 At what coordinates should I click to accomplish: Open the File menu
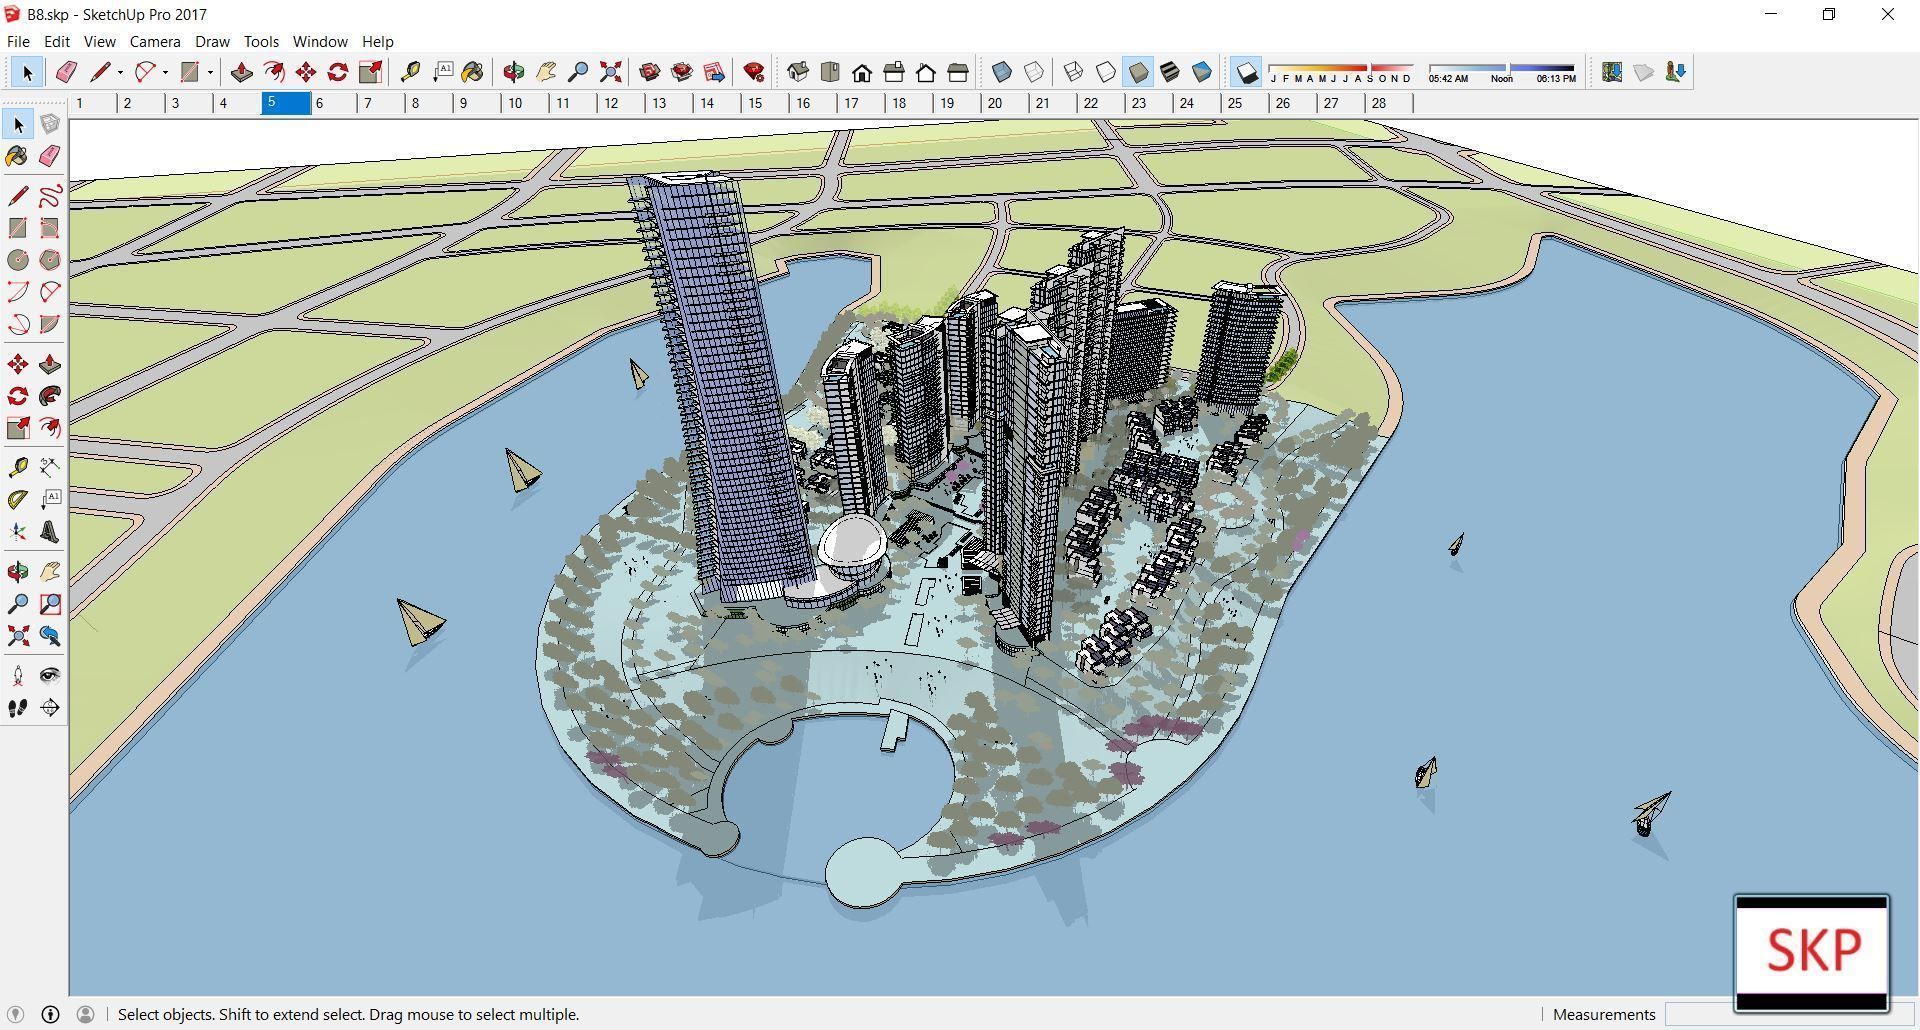[x=18, y=41]
